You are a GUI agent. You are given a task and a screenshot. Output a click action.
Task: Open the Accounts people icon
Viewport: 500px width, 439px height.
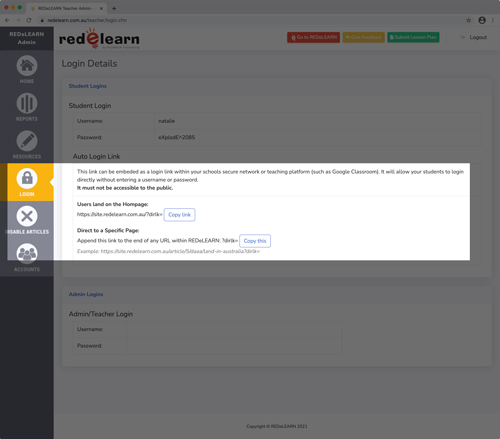[x=27, y=254]
